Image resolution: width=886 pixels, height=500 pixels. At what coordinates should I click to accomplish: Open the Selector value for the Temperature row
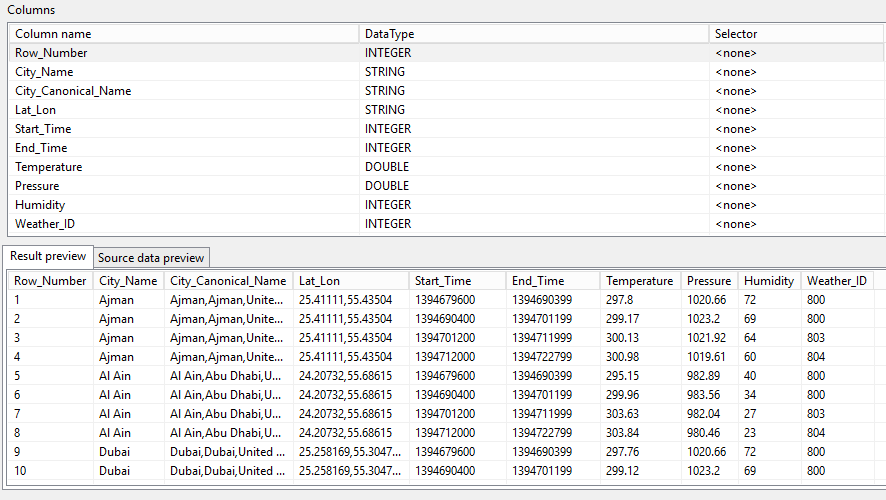[736, 167]
